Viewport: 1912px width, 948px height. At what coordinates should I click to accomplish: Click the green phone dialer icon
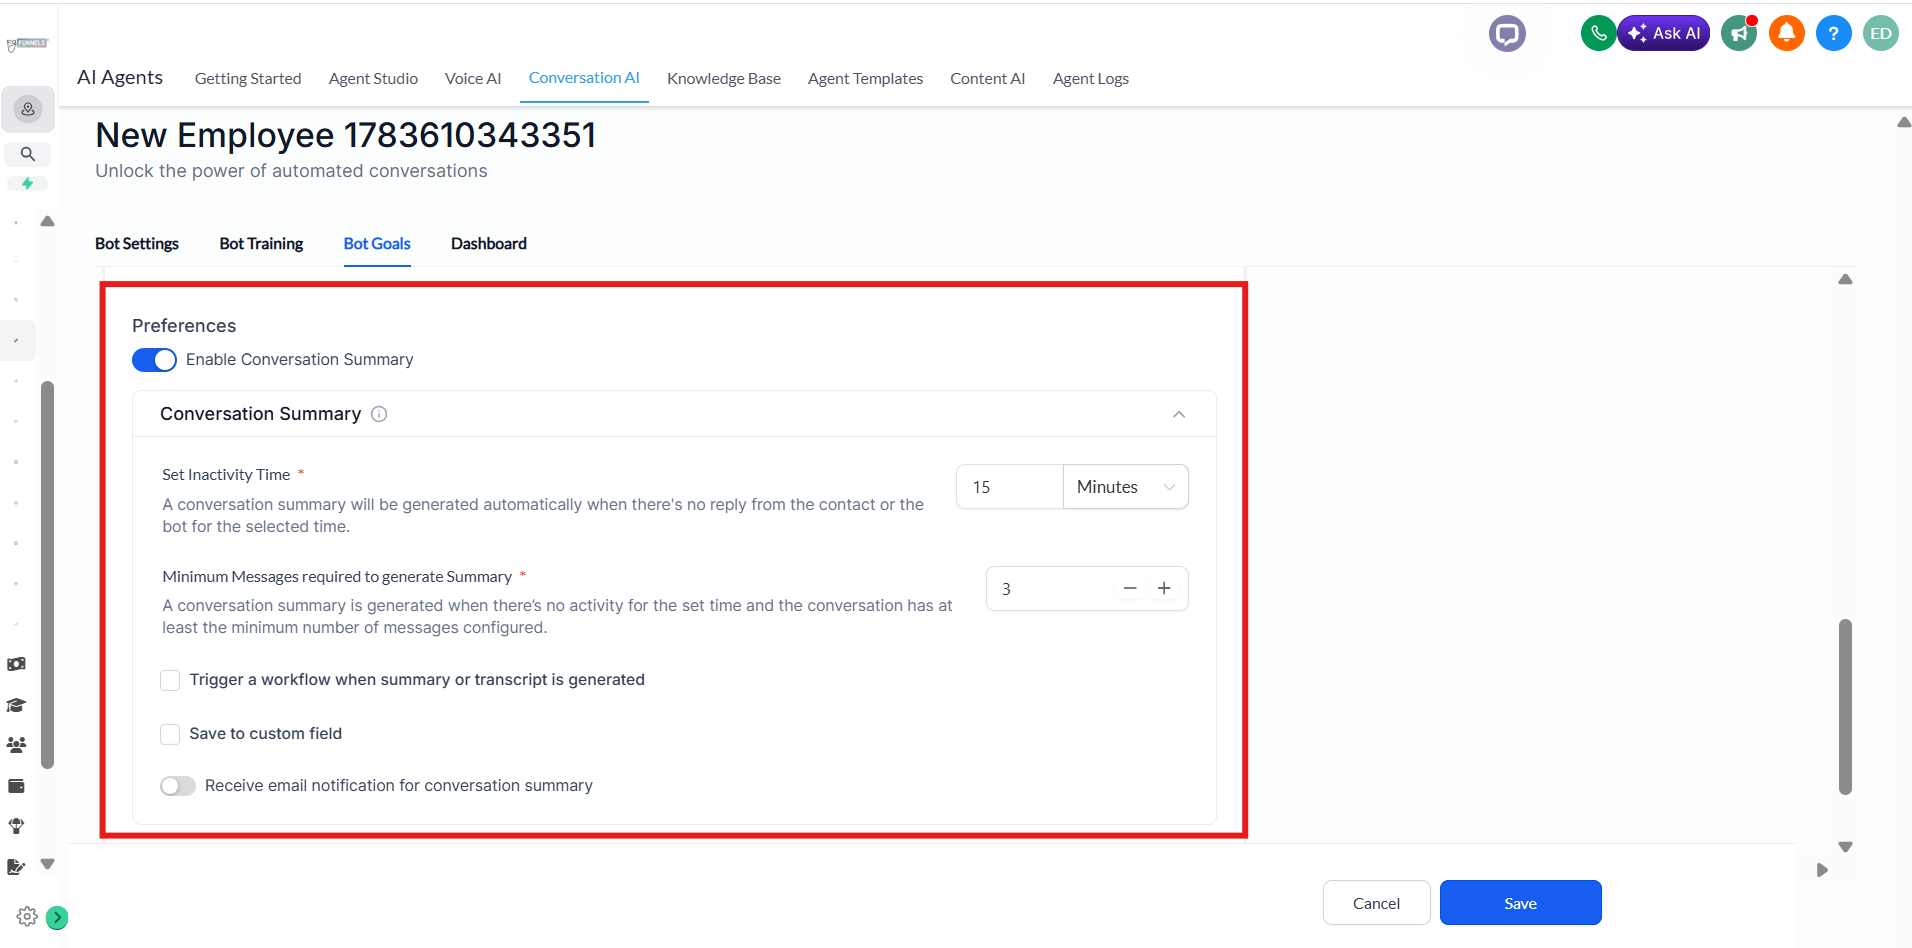[x=1598, y=33]
